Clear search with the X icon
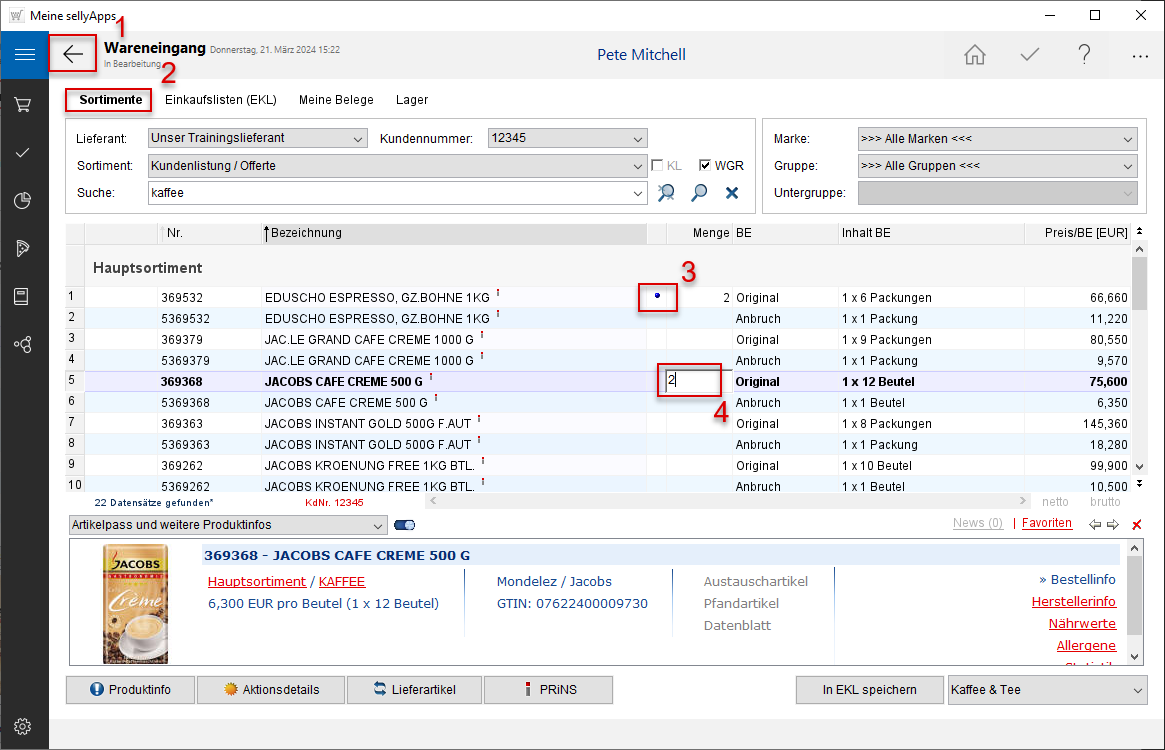Image resolution: width=1165 pixels, height=750 pixels. click(732, 193)
